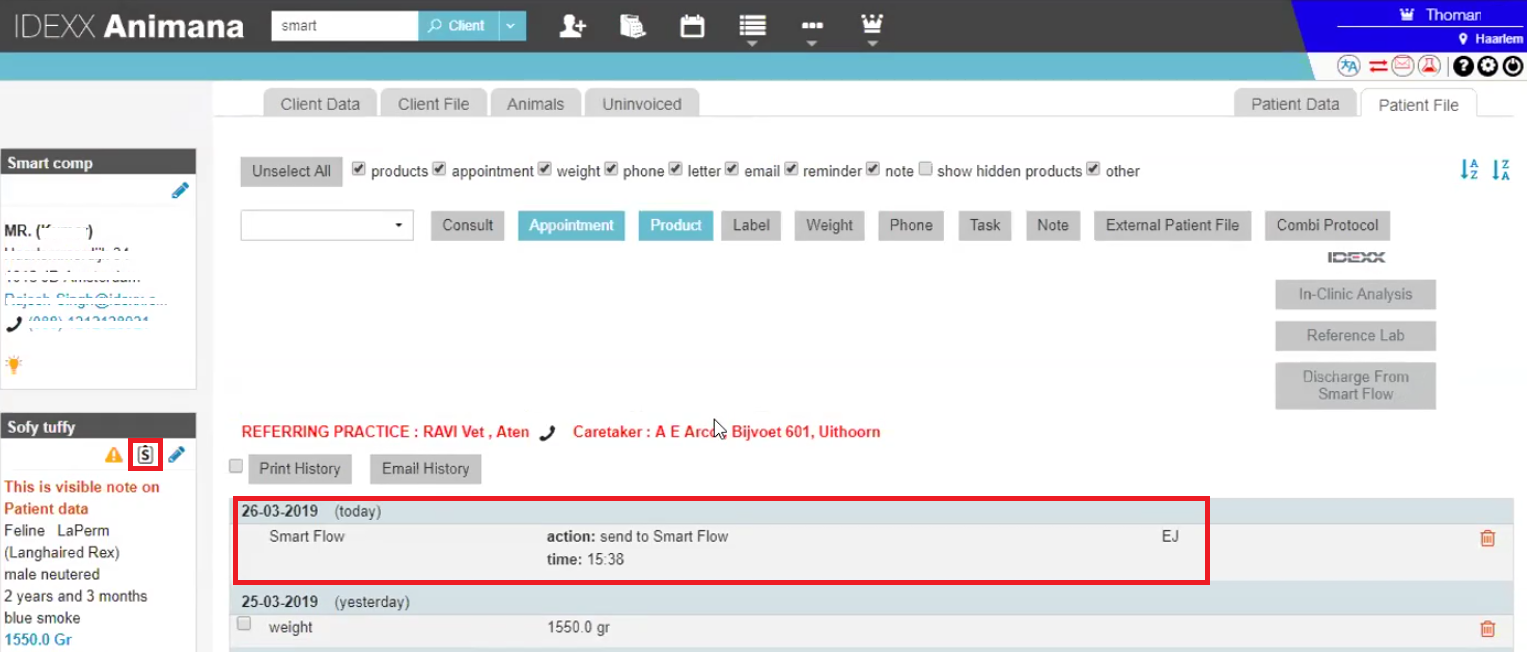
Task: Click the power logout icon
Action: [x=1513, y=66]
